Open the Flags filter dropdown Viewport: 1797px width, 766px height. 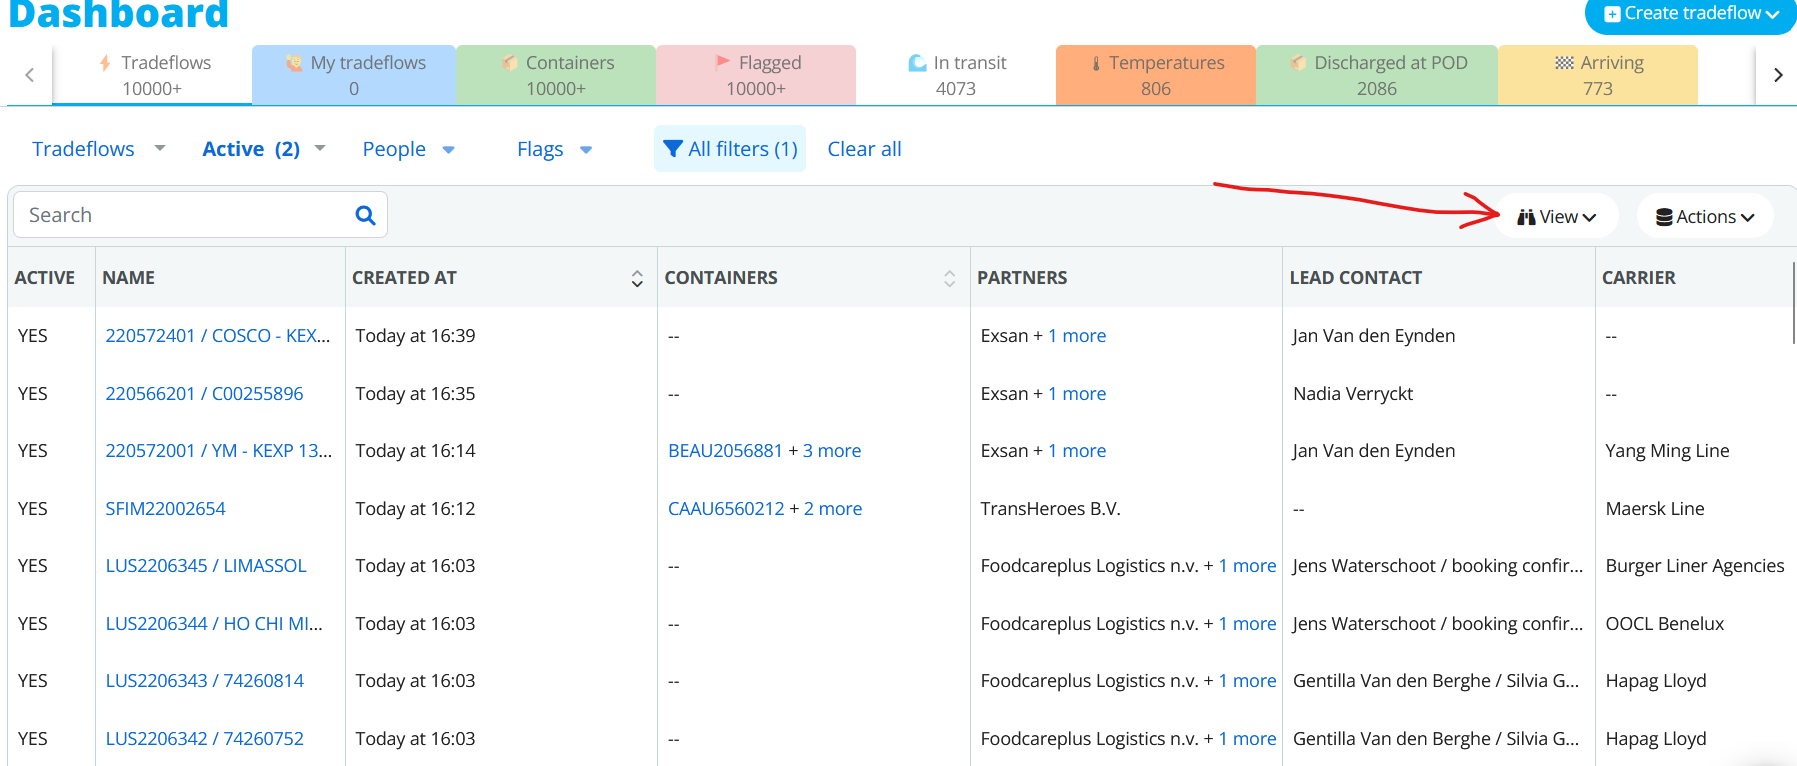coord(554,149)
